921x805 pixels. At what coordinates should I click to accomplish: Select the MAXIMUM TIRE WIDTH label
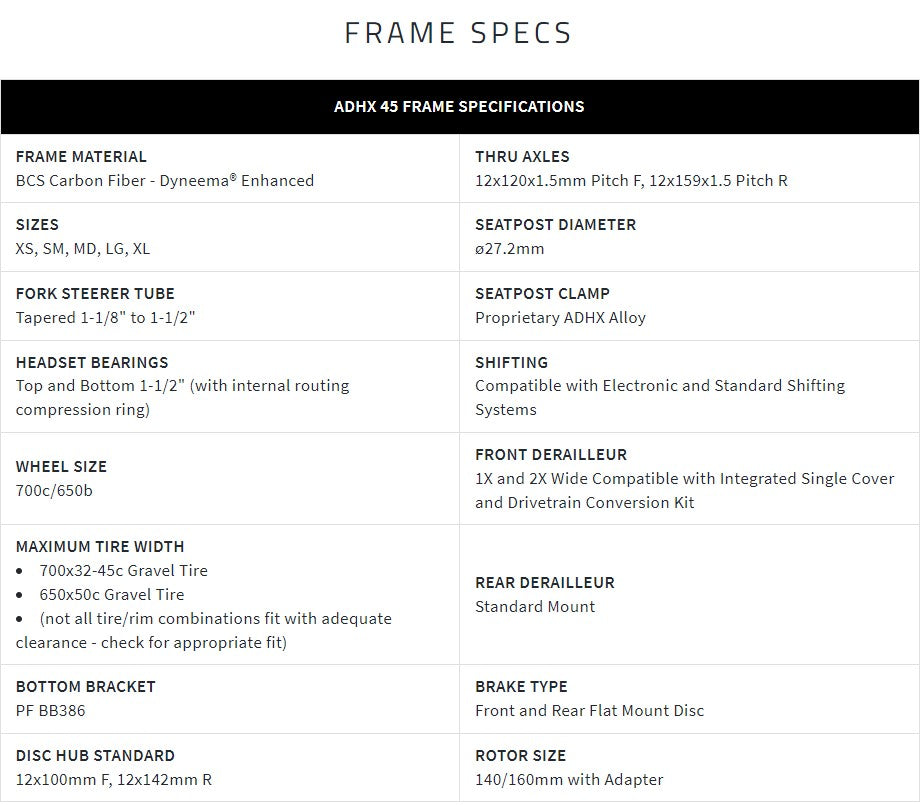(x=100, y=547)
